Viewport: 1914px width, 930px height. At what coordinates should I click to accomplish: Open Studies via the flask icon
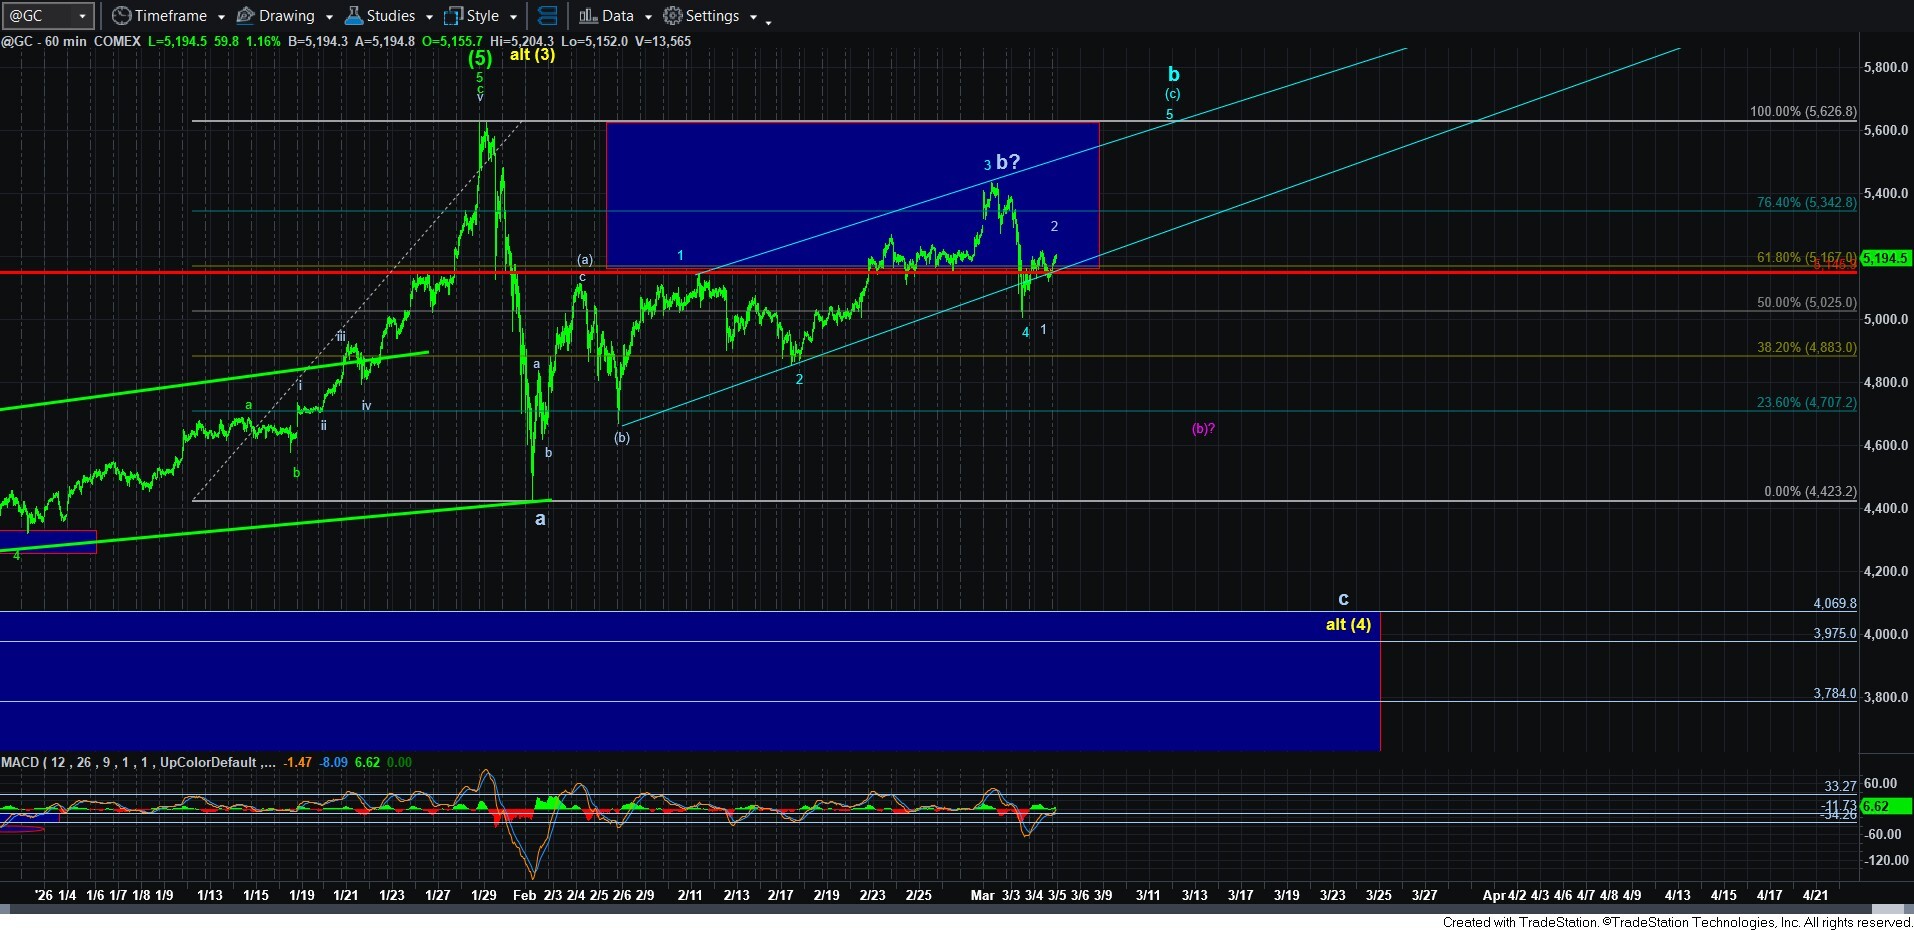[x=353, y=16]
